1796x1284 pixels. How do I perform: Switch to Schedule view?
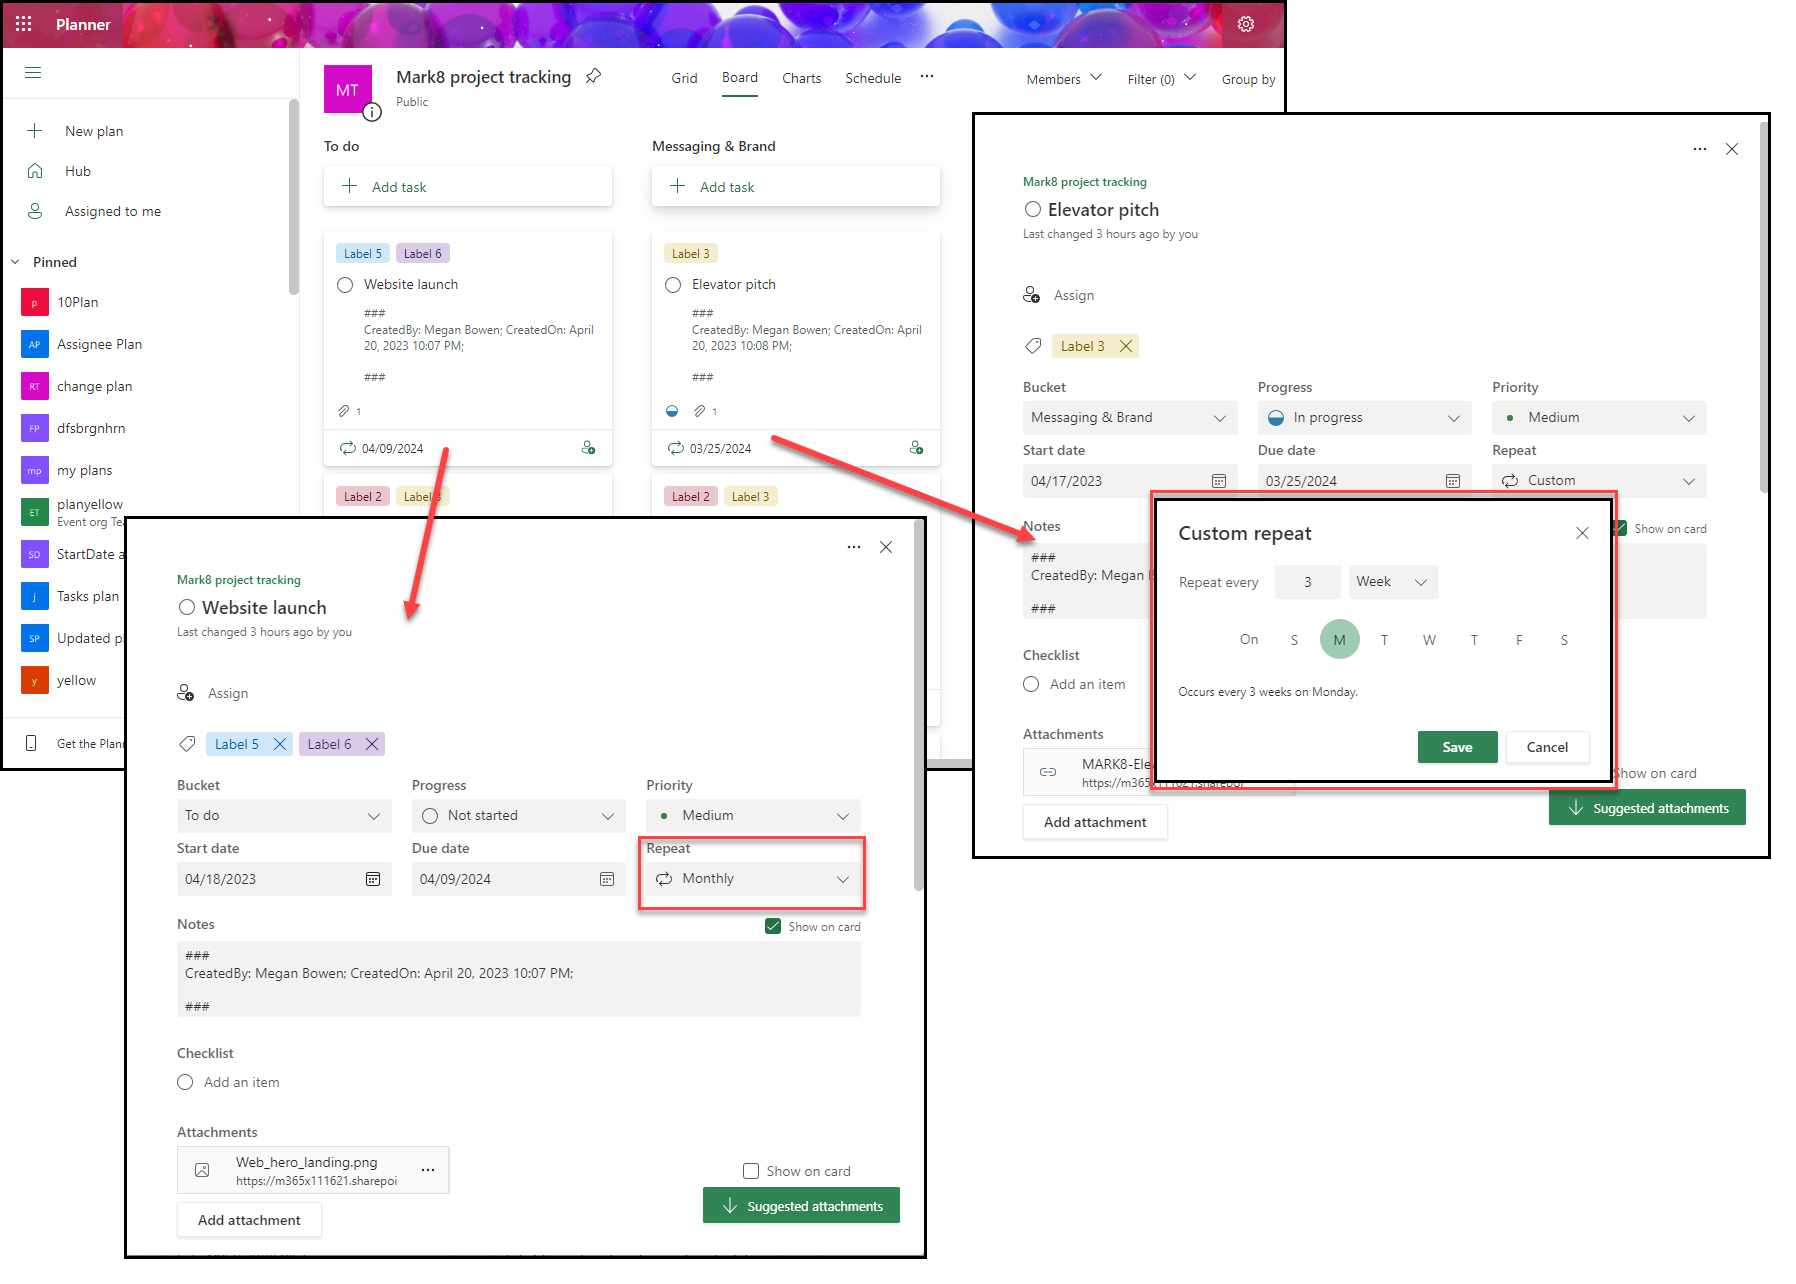point(873,78)
